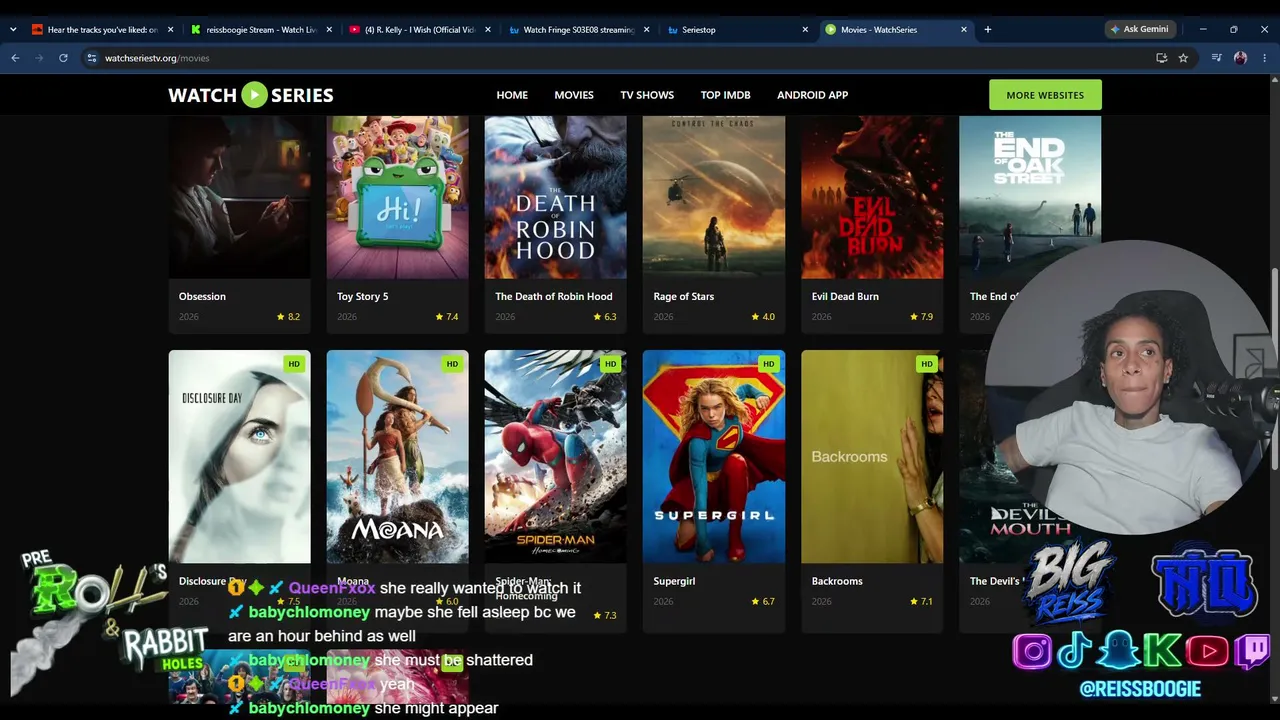Click the HD badge on Backrooms

[x=926, y=364]
